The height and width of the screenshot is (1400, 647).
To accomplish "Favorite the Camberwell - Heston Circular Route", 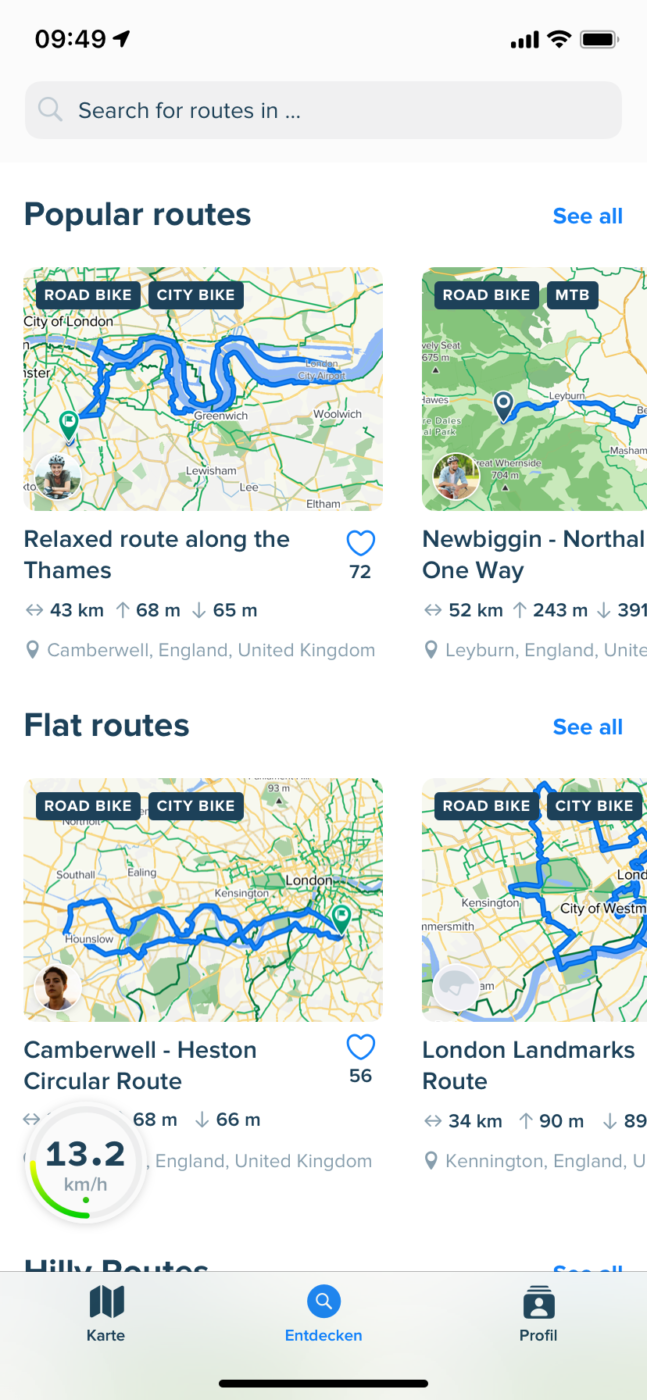I will coord(360,1047).
